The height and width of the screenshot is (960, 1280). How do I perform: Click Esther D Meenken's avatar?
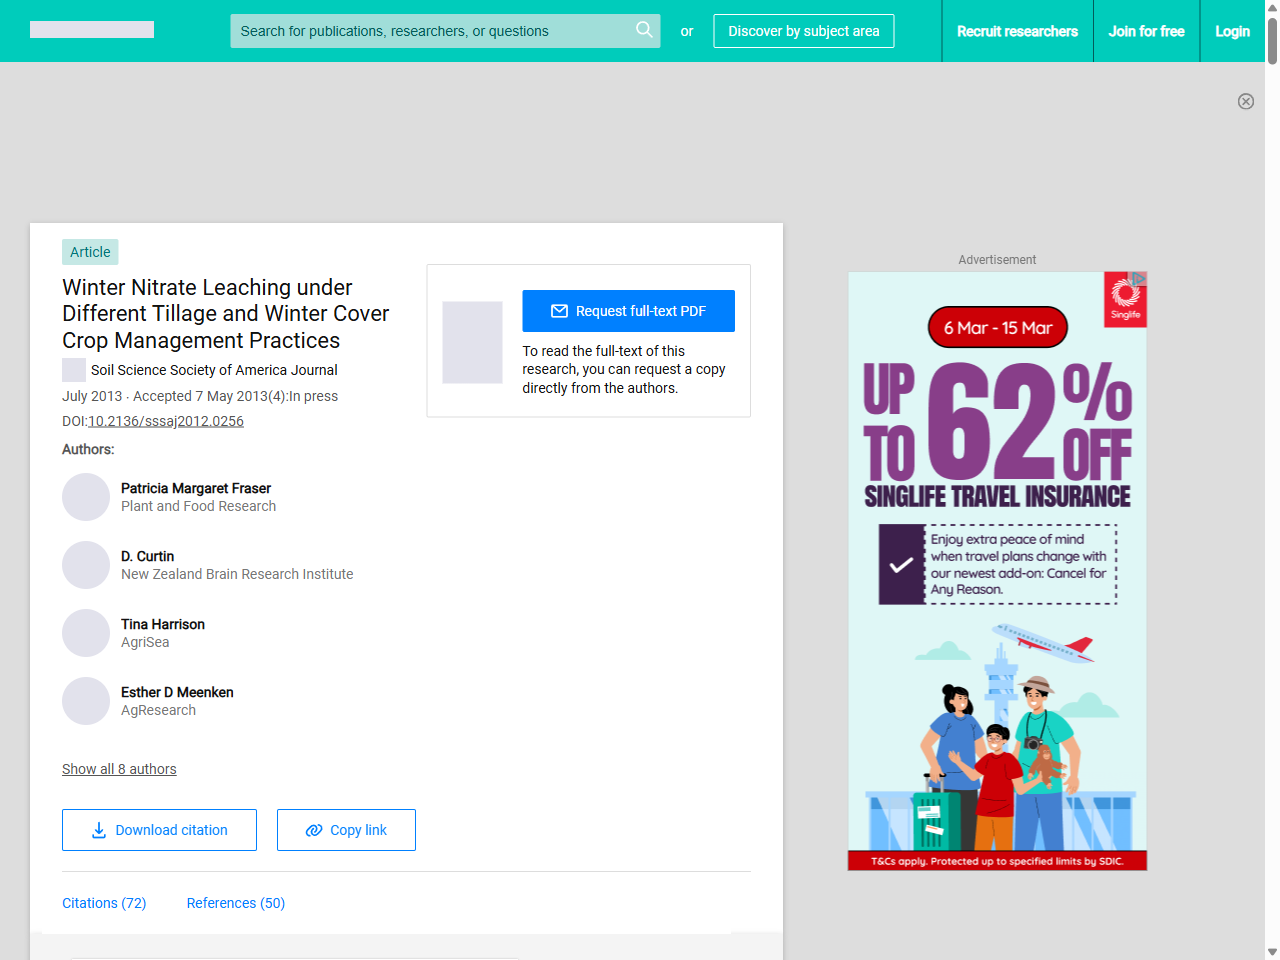[x=86, y=701]
